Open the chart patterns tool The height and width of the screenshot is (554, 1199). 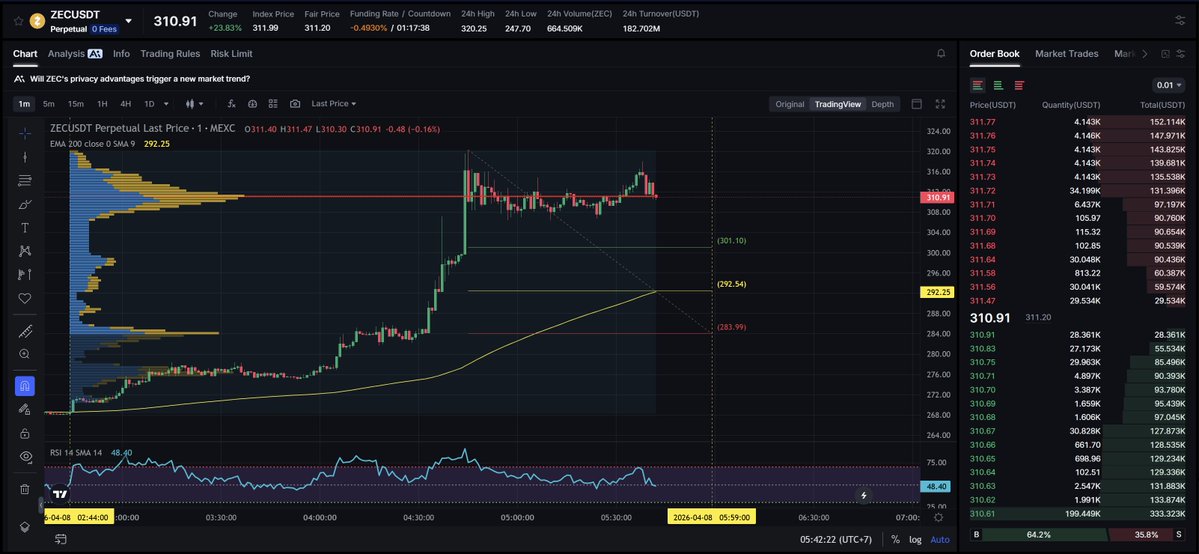pos(24,251)
